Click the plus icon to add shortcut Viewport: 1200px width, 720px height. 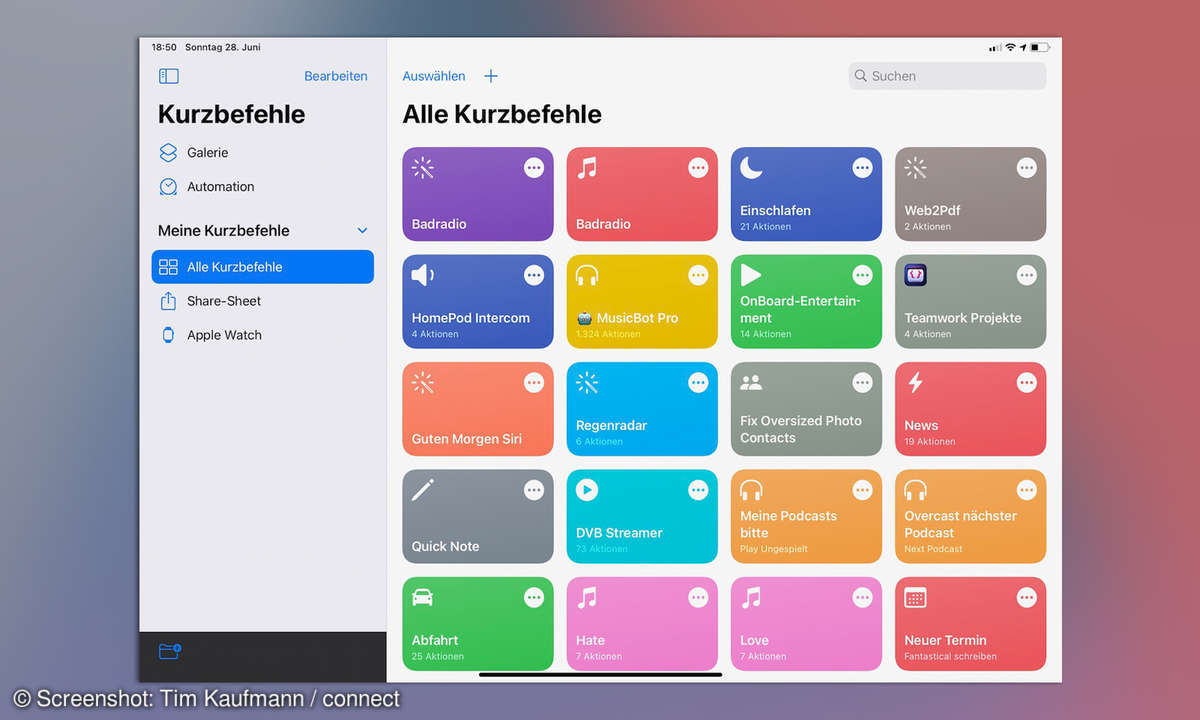491,76
